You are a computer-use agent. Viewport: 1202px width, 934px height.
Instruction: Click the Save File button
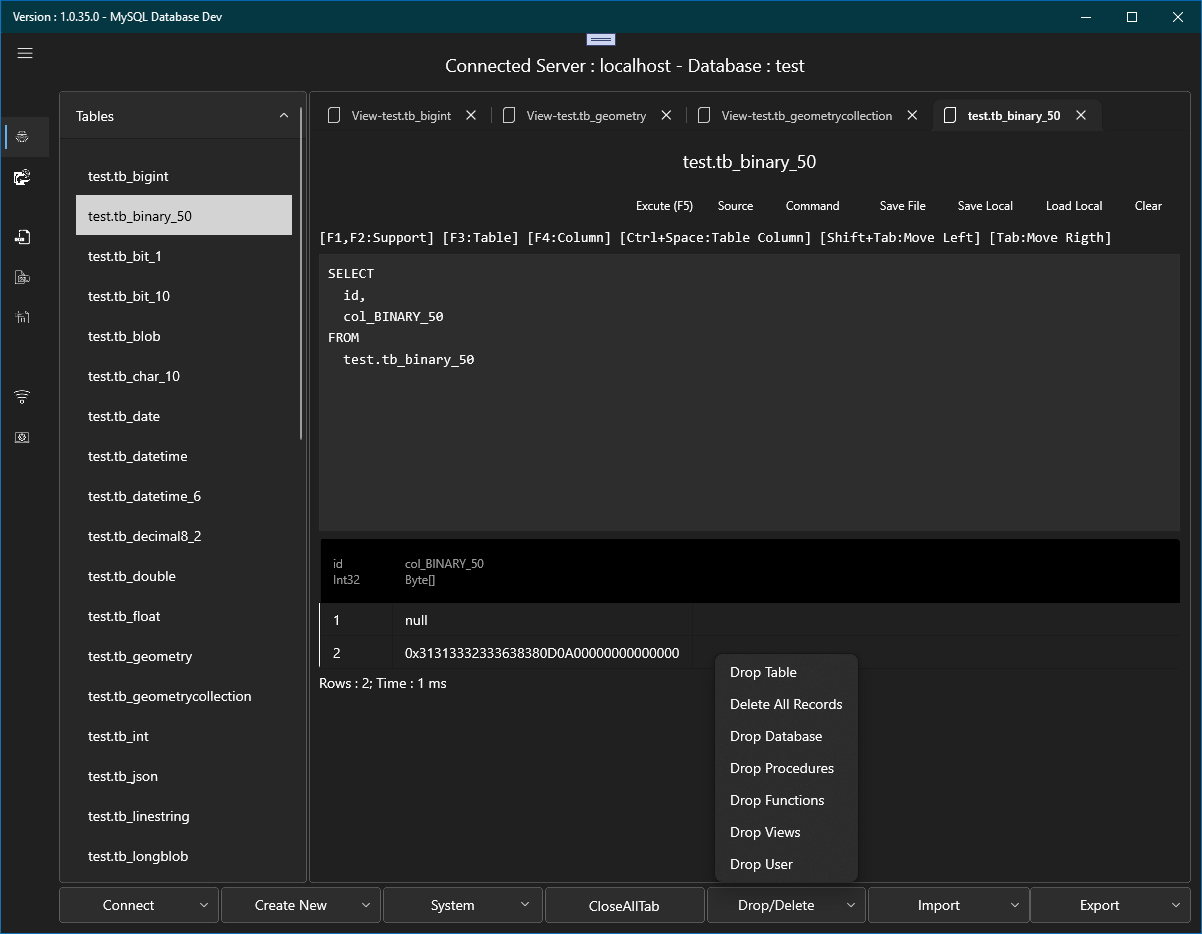pyautogui.click(x=902, y=206)
